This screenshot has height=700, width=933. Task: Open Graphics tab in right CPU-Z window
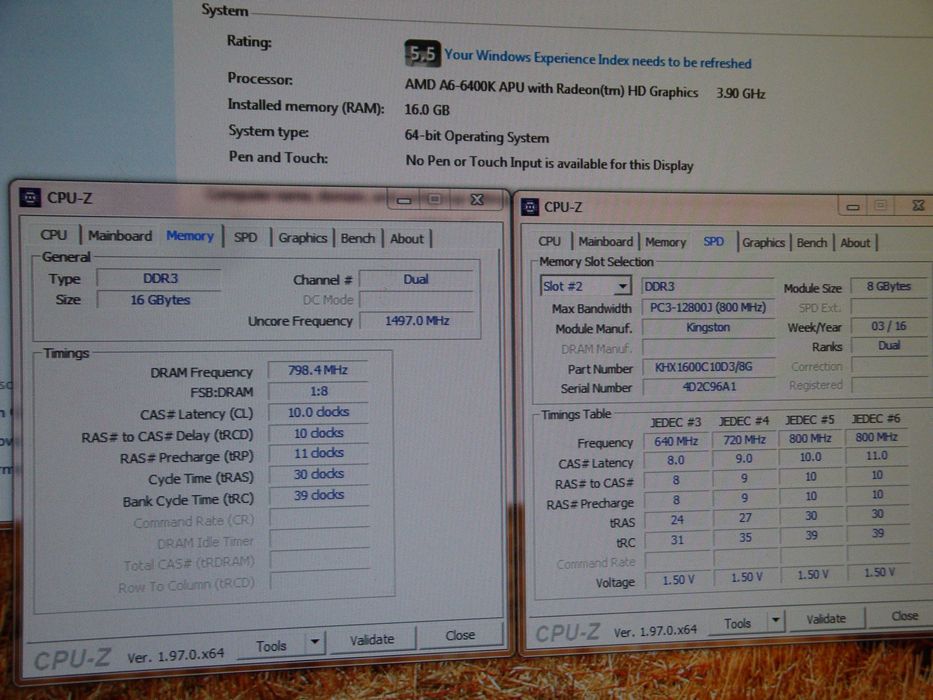[763, 242]
